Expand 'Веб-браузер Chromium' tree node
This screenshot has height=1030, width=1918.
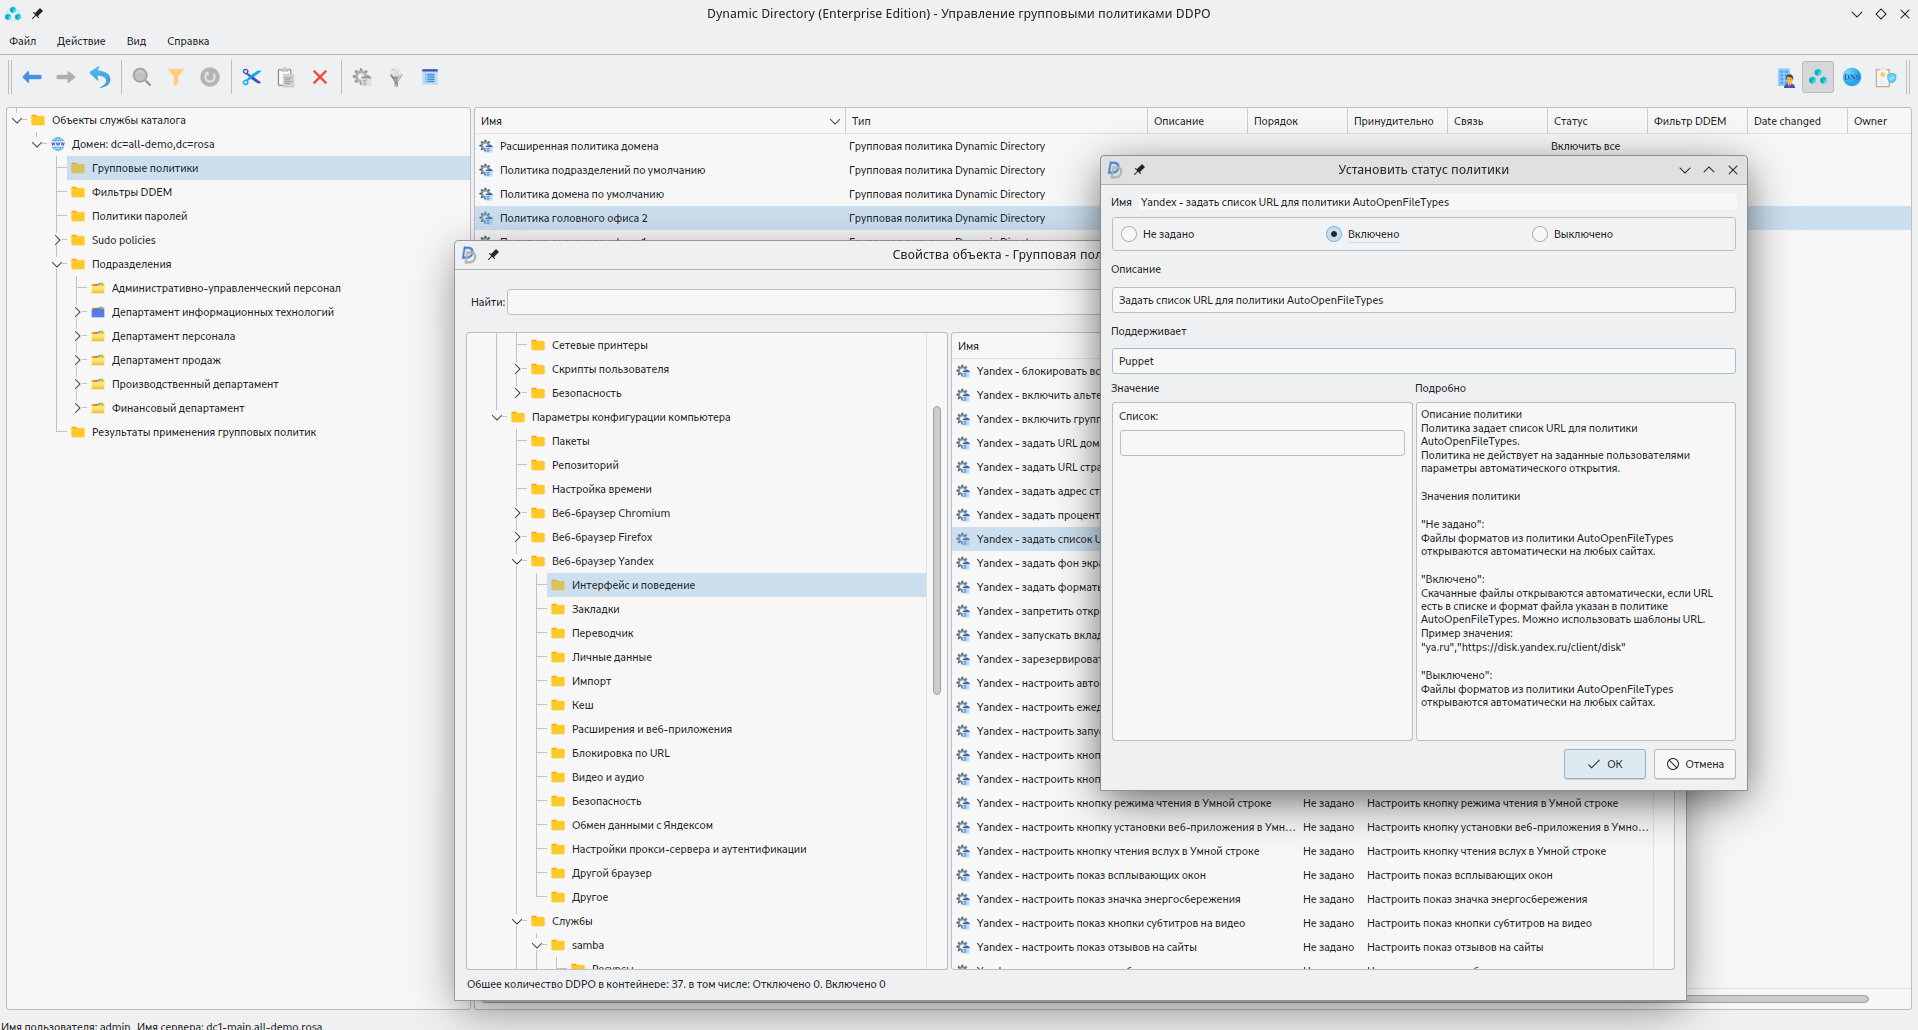pyautogui.click(x=518, y=513)
